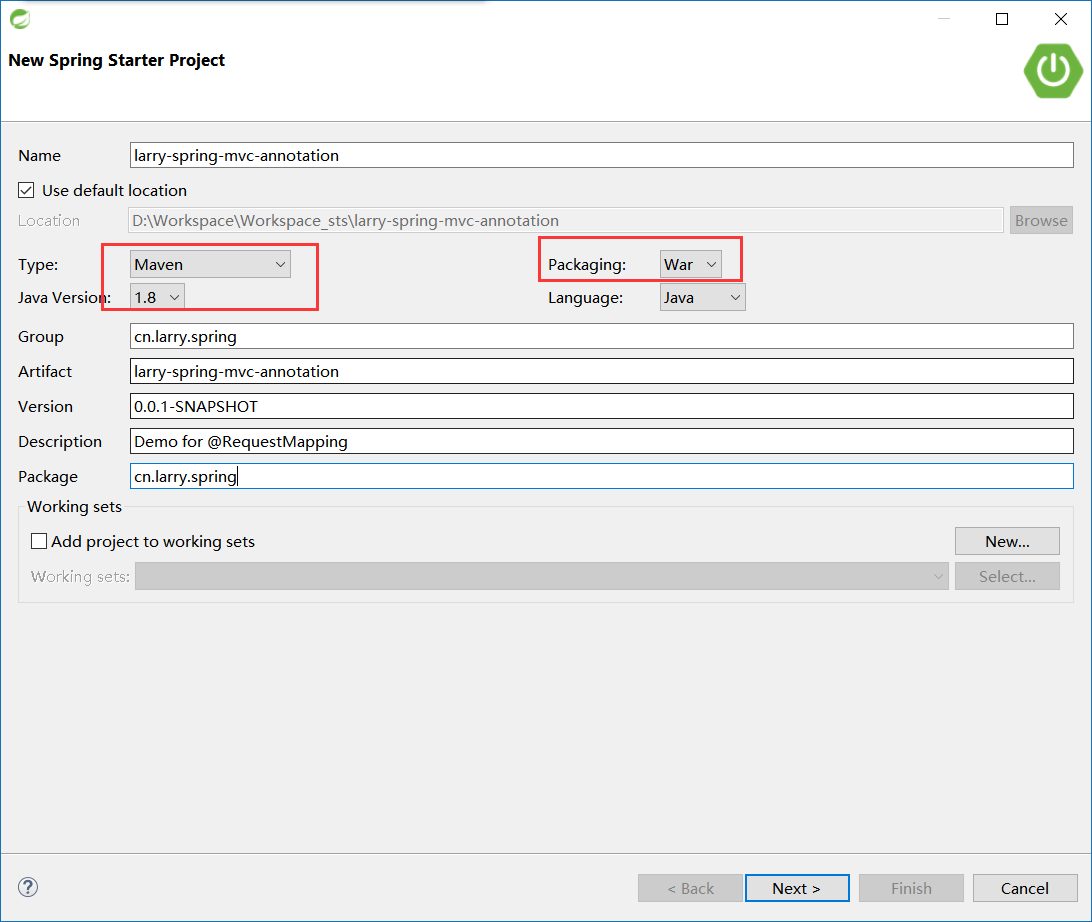
Task: Close the dialog with the X button
Action: click(x=1061, y=19)
